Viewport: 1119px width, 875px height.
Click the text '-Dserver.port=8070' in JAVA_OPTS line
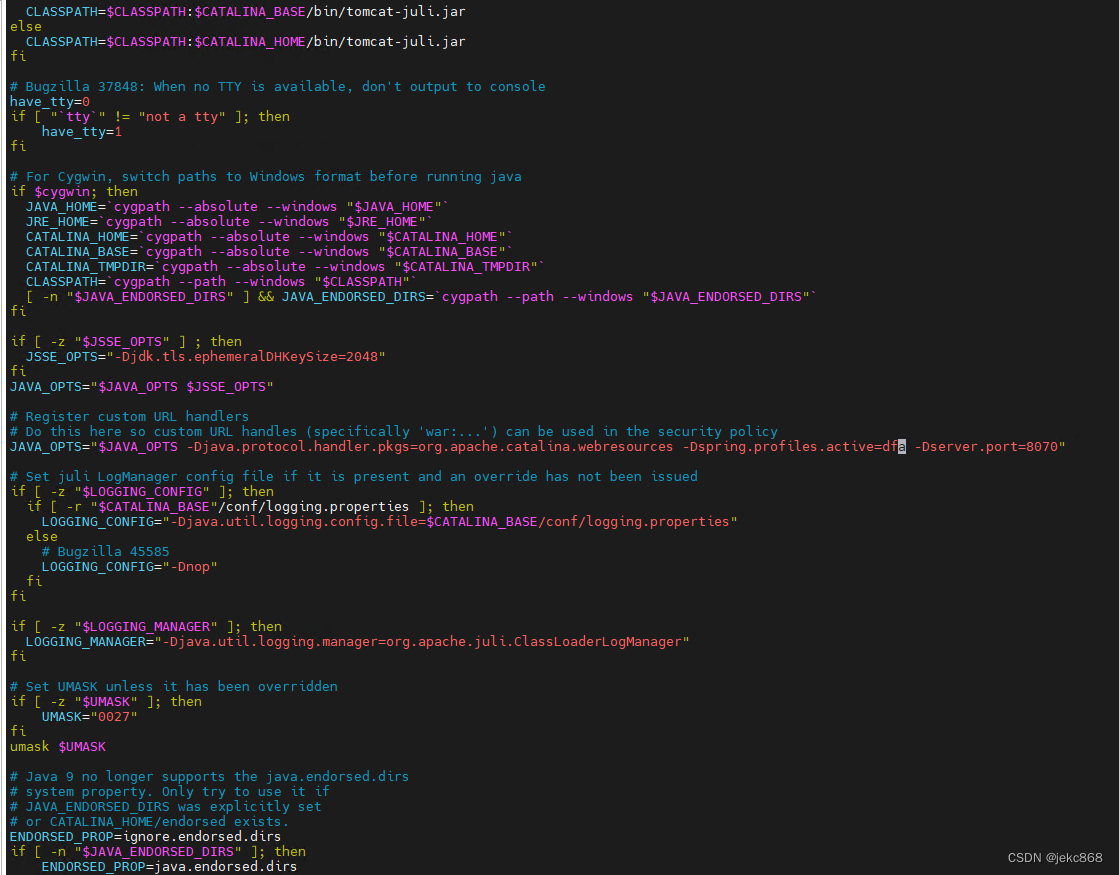986,447
